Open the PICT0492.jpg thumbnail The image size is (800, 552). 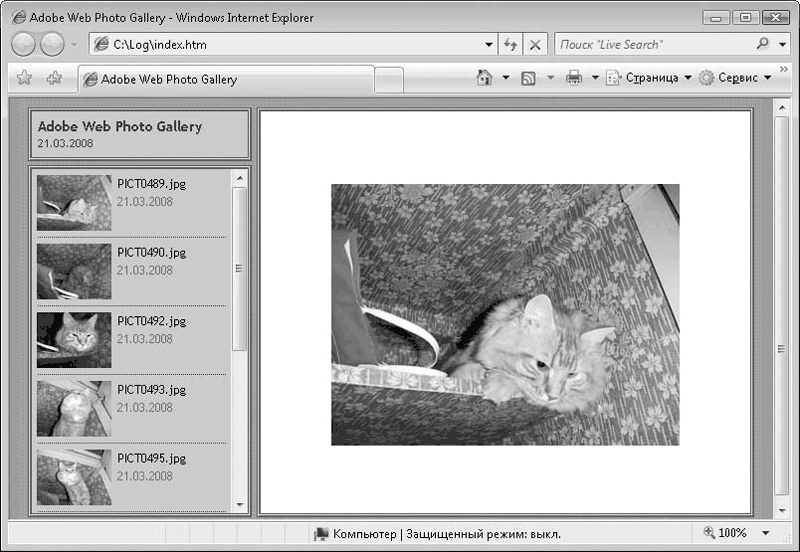point(74,340)
